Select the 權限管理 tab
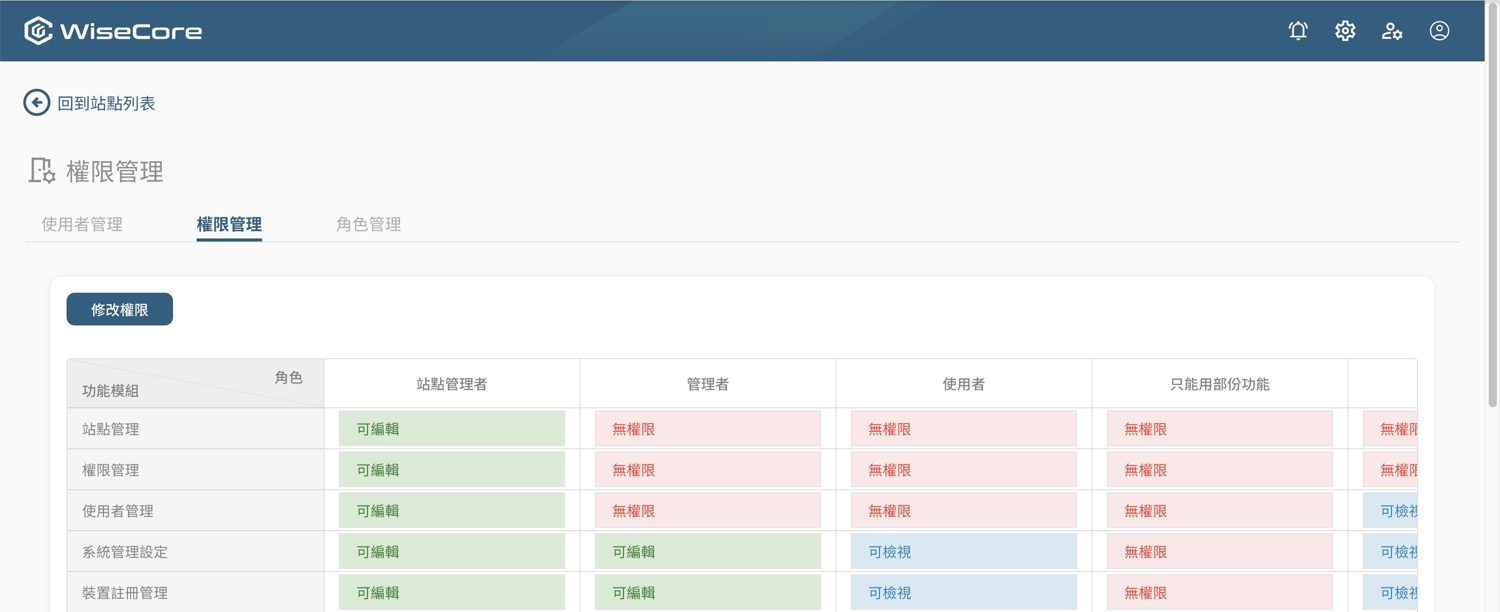 coord(229,224)
